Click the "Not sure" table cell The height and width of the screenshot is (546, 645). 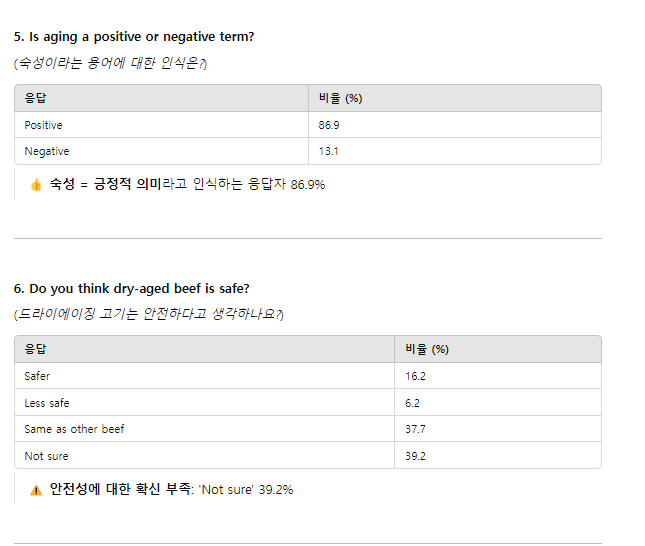coord(46,456)
